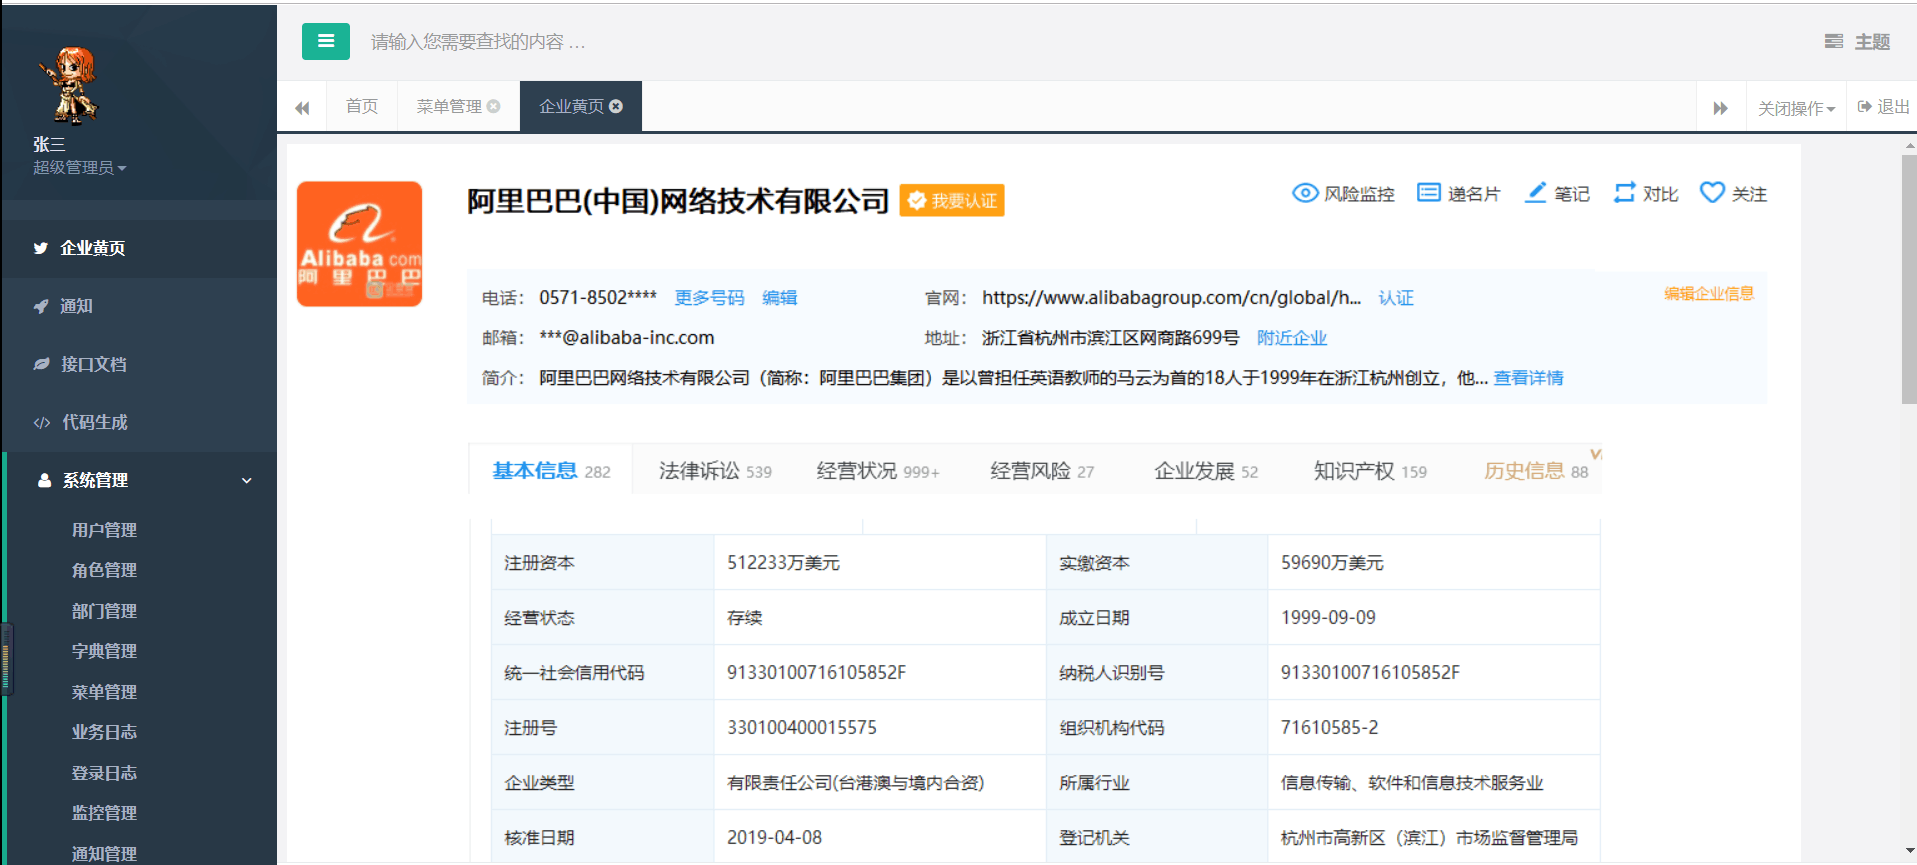Select the 企业发展 tab
The height and width of the screenshot is (865, 1917).
tap(1206, 470)
